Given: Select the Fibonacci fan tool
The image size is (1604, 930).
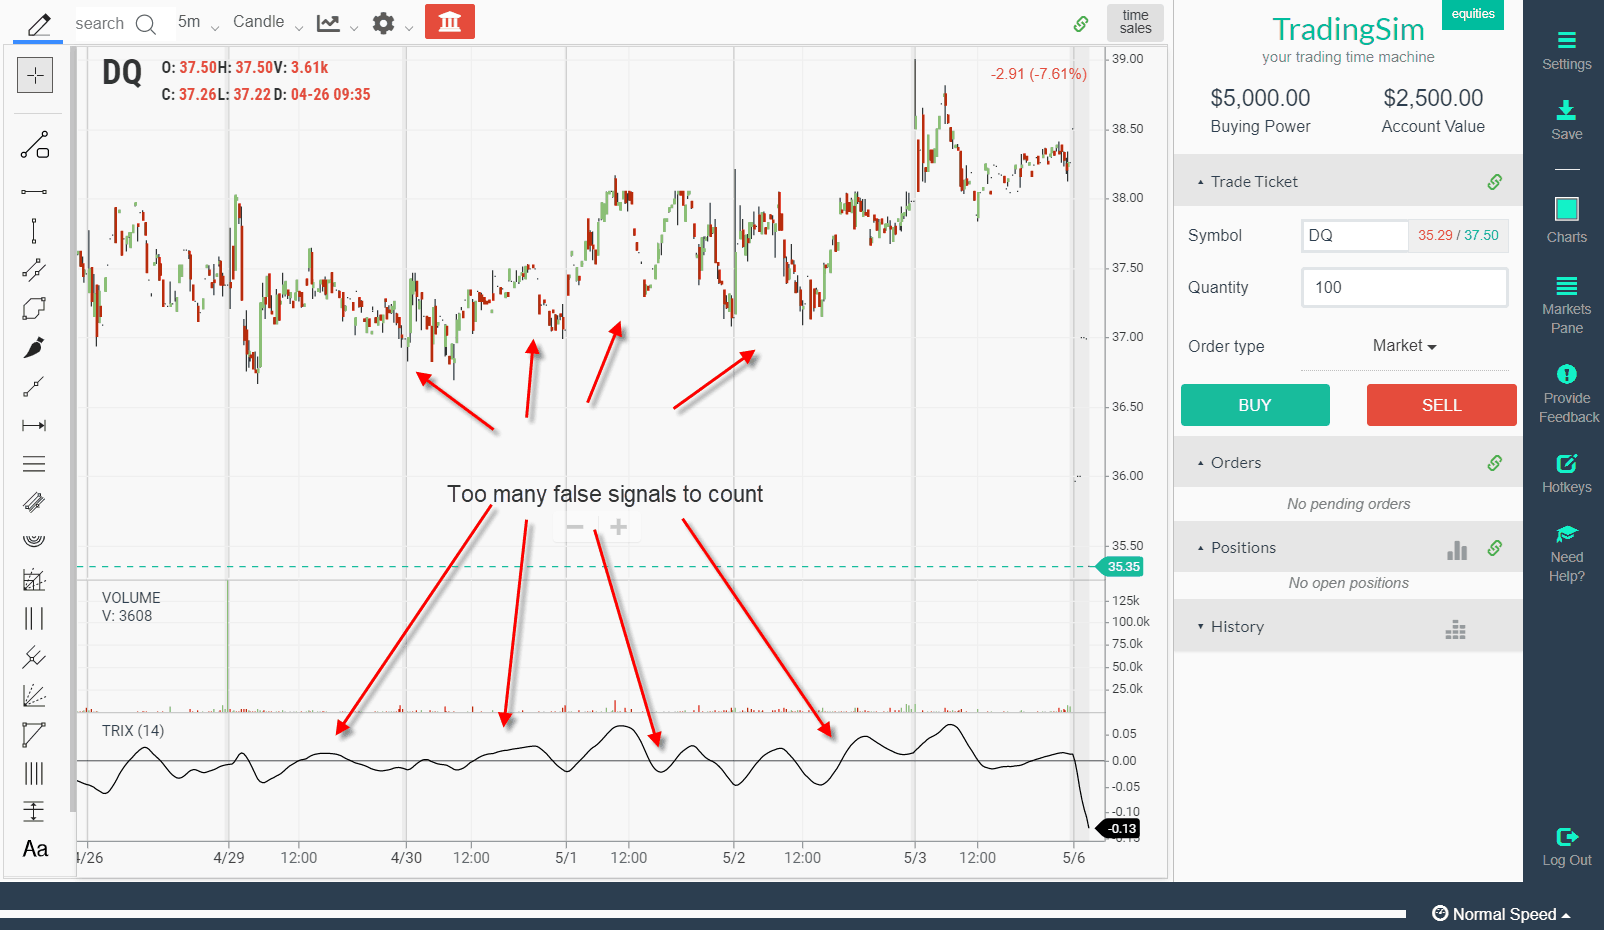Looking at the screenshot, I should point(33,695).
